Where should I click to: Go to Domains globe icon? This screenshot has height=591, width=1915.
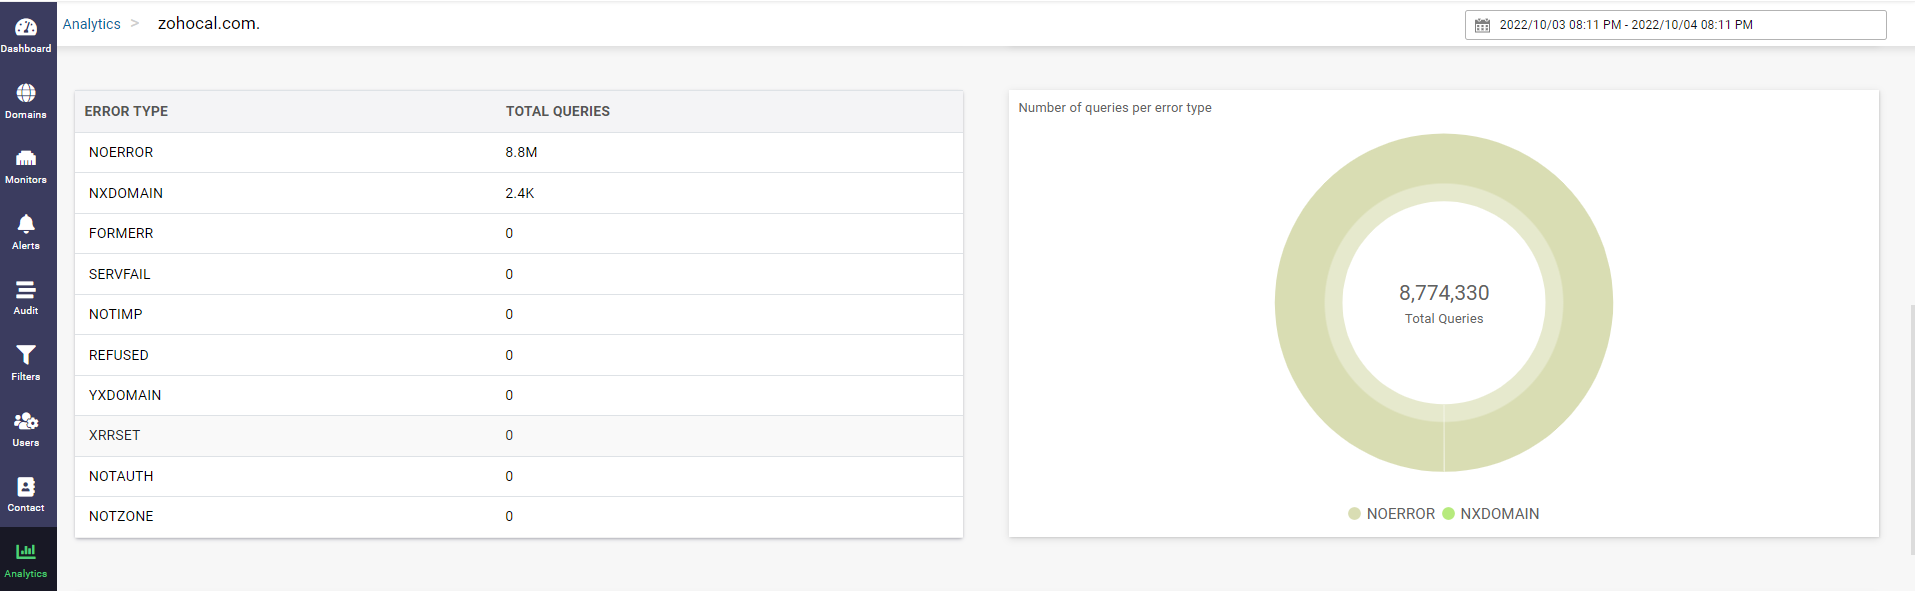[x=26, y=93]
